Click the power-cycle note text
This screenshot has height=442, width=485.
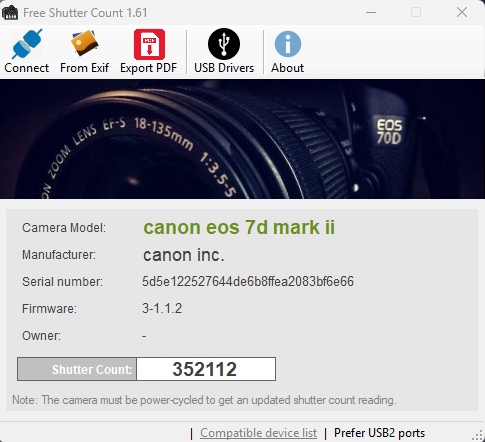[x=204, y=400]
